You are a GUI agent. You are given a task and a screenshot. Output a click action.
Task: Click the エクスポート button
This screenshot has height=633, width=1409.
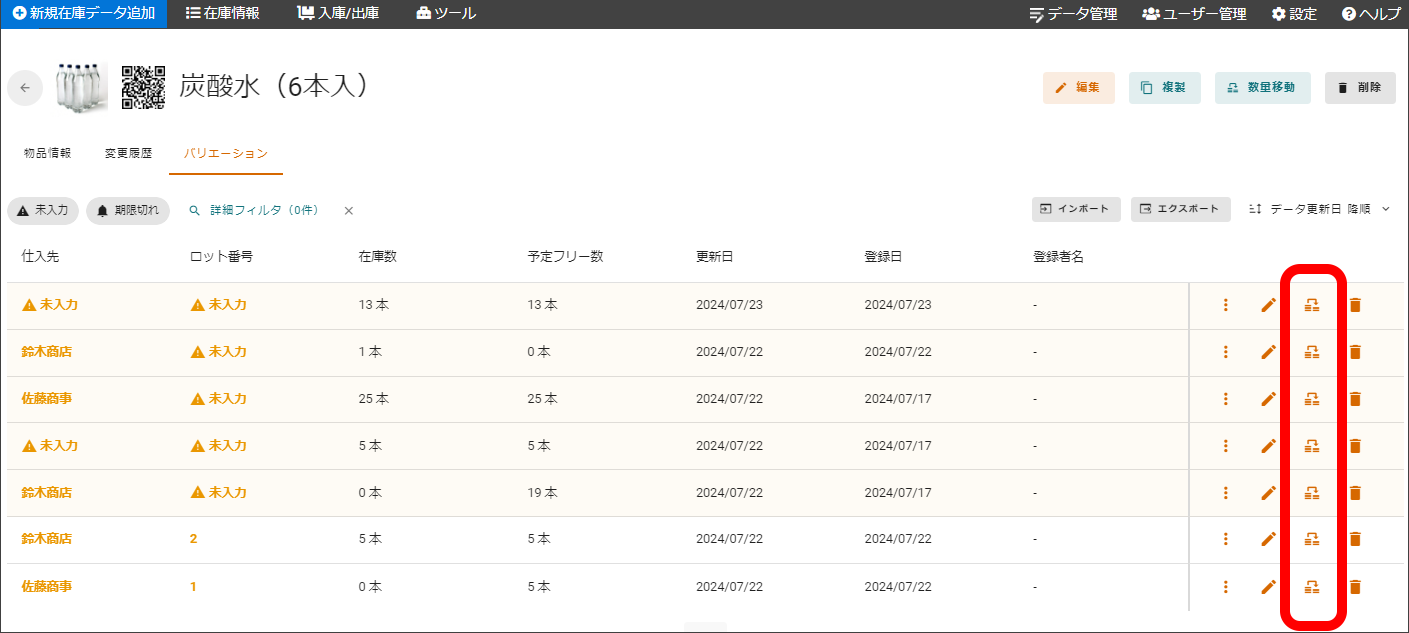1181,209
